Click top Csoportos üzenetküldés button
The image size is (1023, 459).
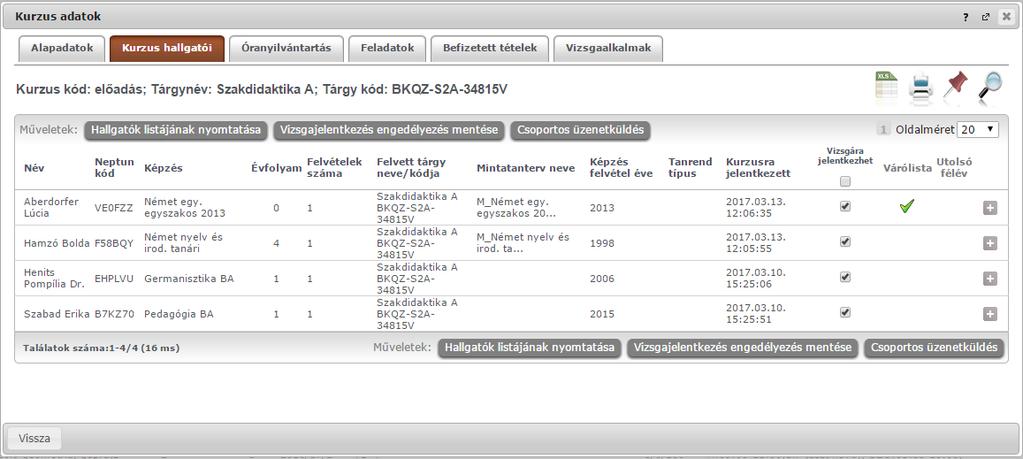[580, 130]
